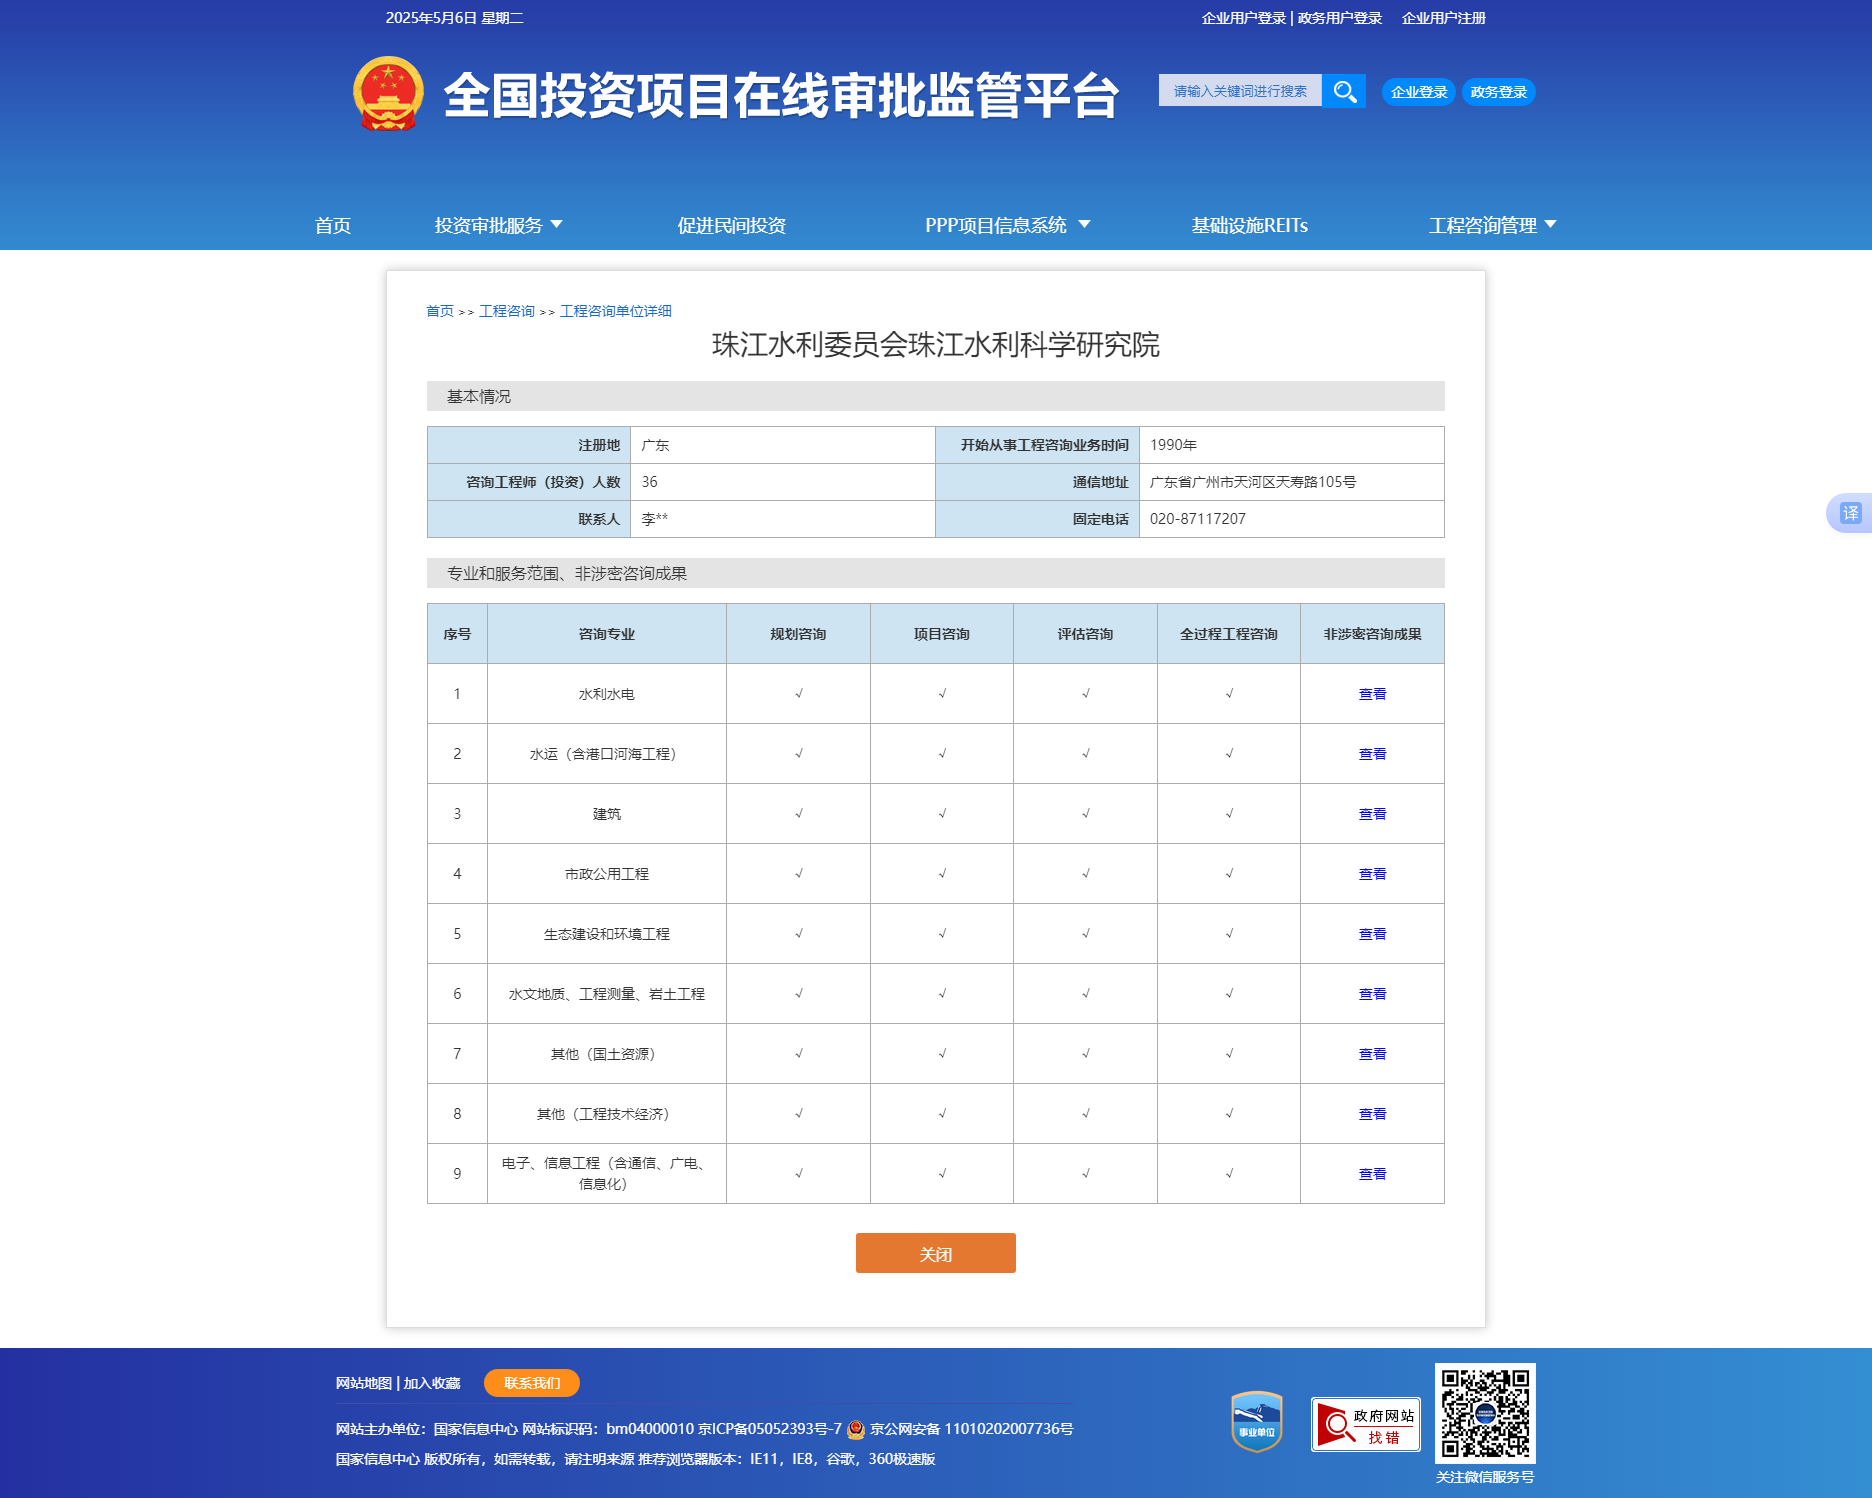Open 查看 link for the 水利水电 row
The width and height of the screenshot is (1872, 1498).
tap(1372, 693)
